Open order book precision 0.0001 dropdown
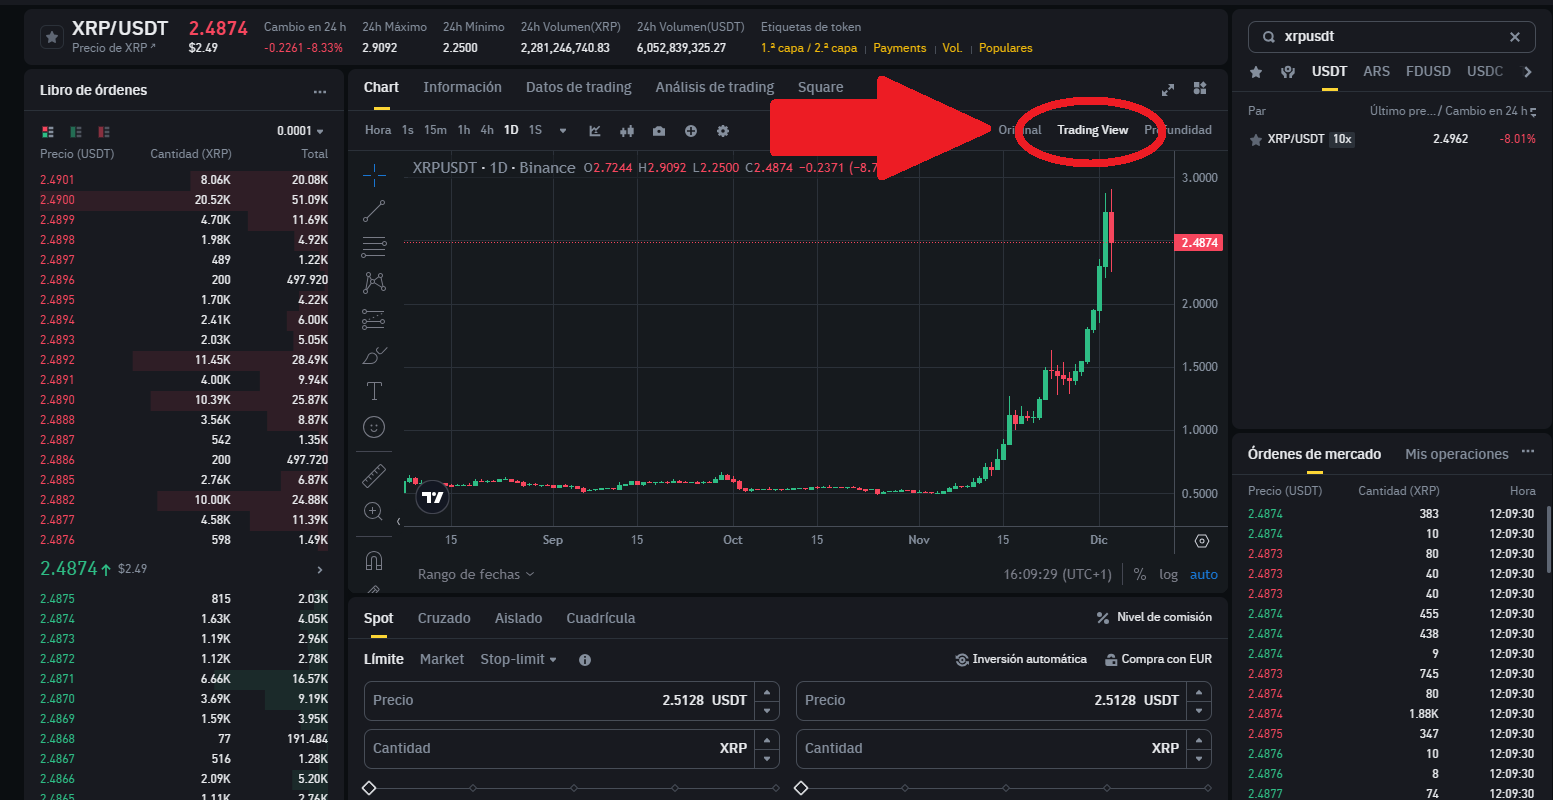The height and width of the screenshot is (800, 1553). (x=300, y=131)
